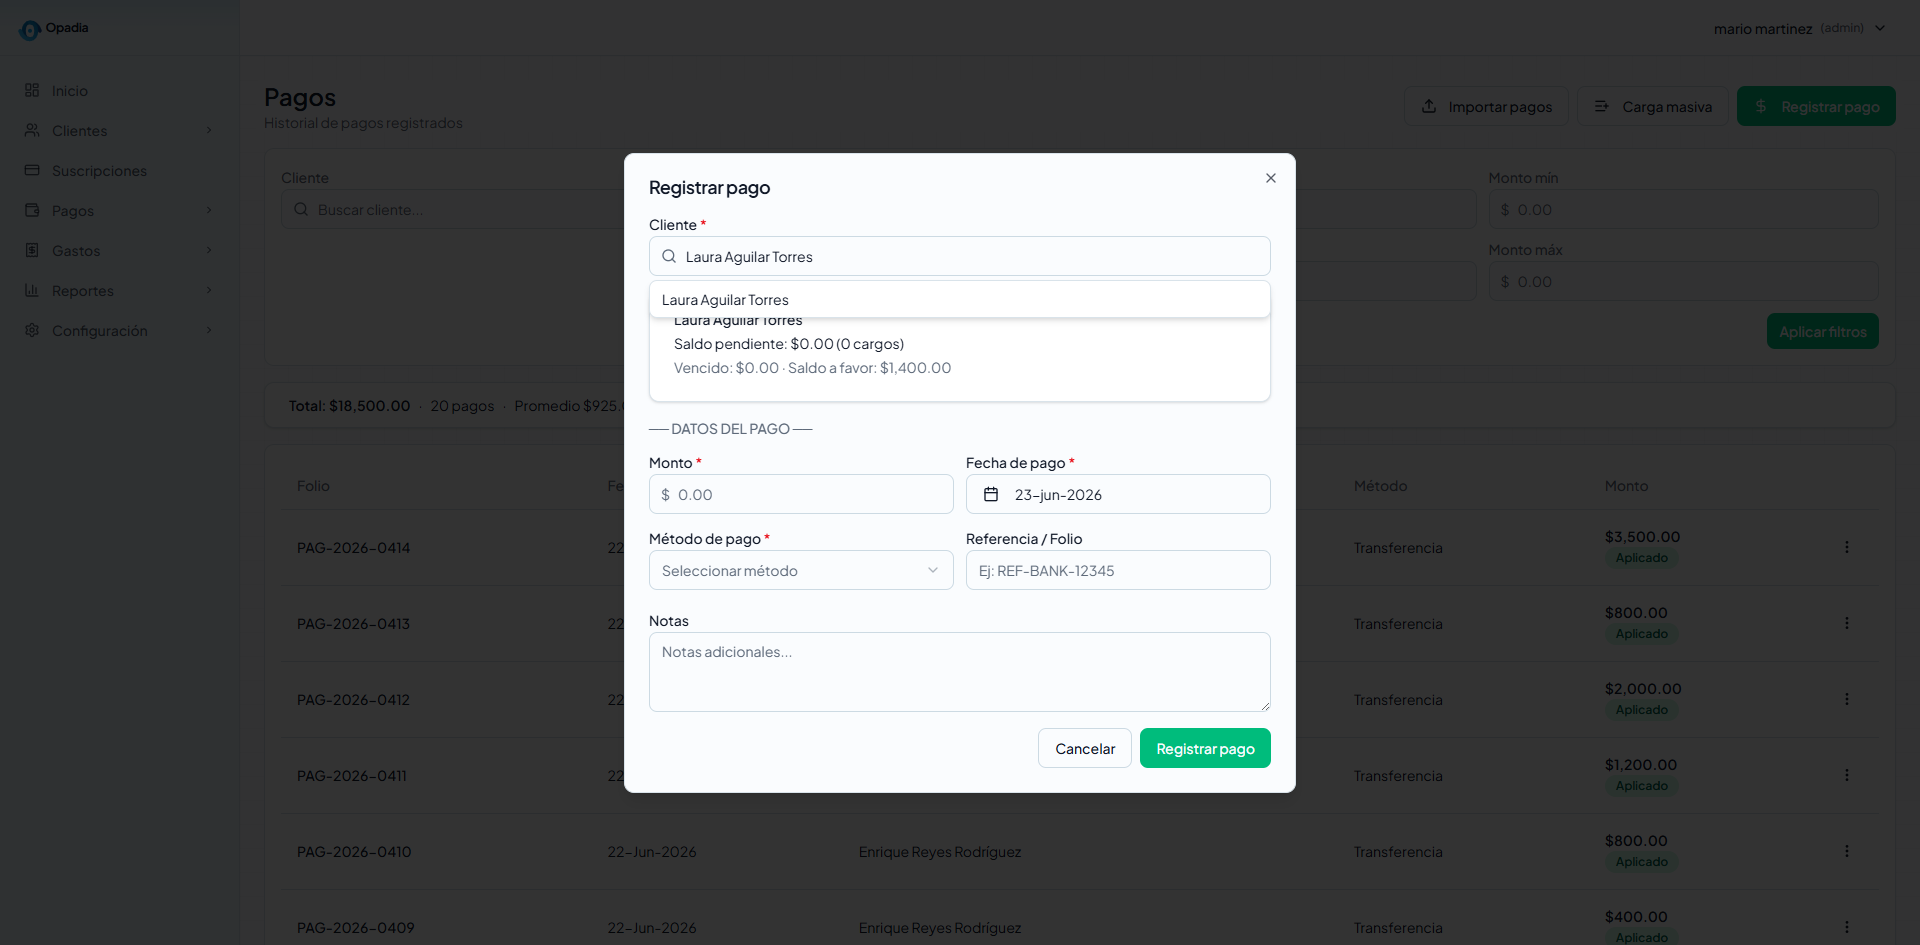
Task: Click Carga masiva button
Action: pyautogui.click(x=1653, y=106)
